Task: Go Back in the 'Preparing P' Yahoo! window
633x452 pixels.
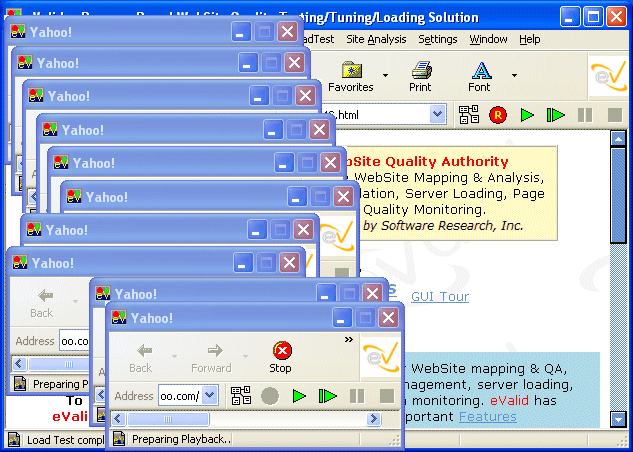Action: pos(42,303)
